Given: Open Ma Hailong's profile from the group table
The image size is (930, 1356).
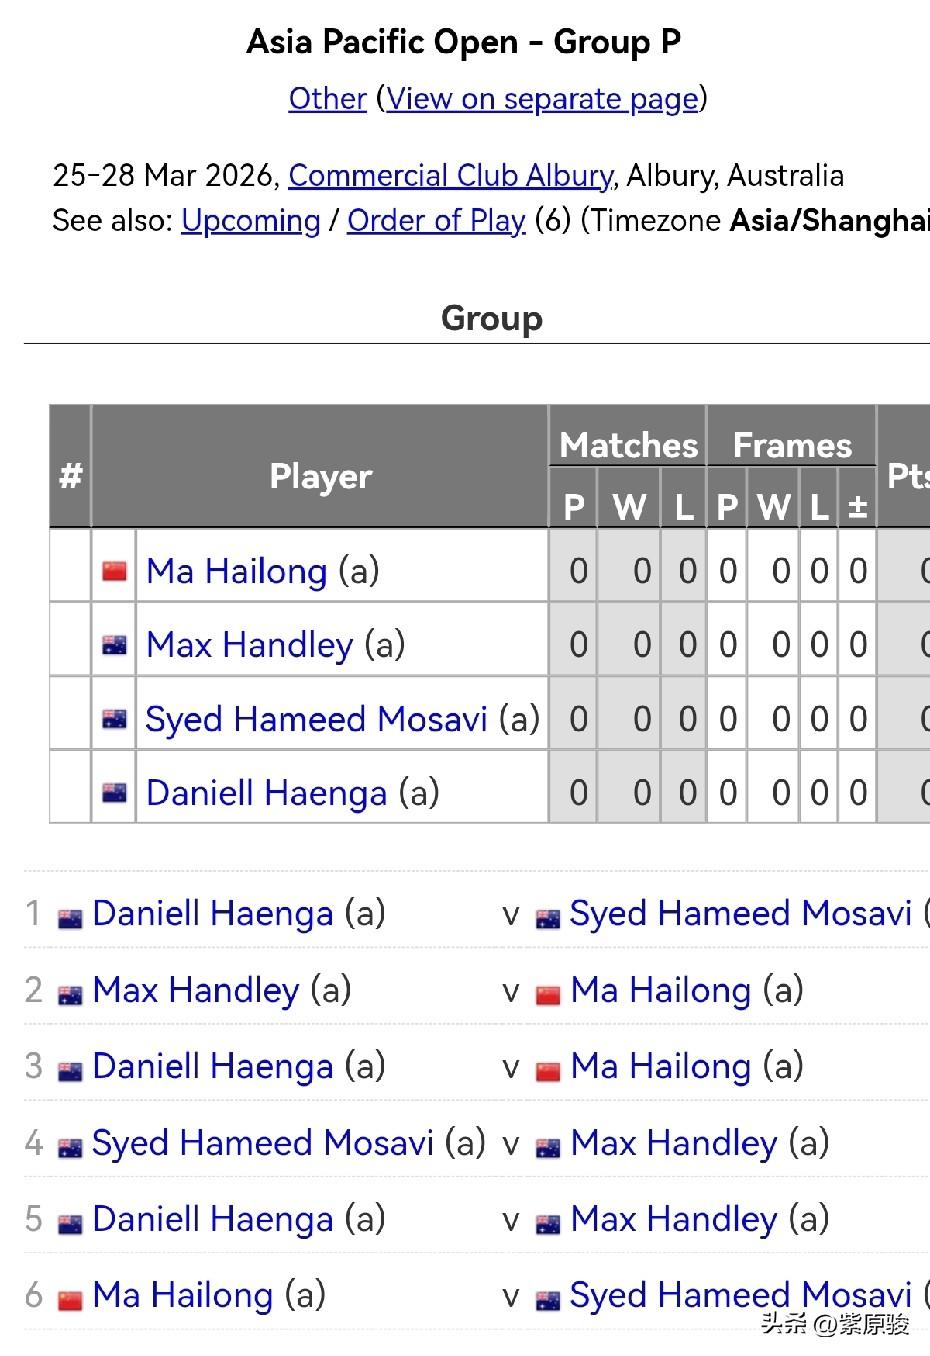Looking at the screenshot, I should click(x=236, y=571).
